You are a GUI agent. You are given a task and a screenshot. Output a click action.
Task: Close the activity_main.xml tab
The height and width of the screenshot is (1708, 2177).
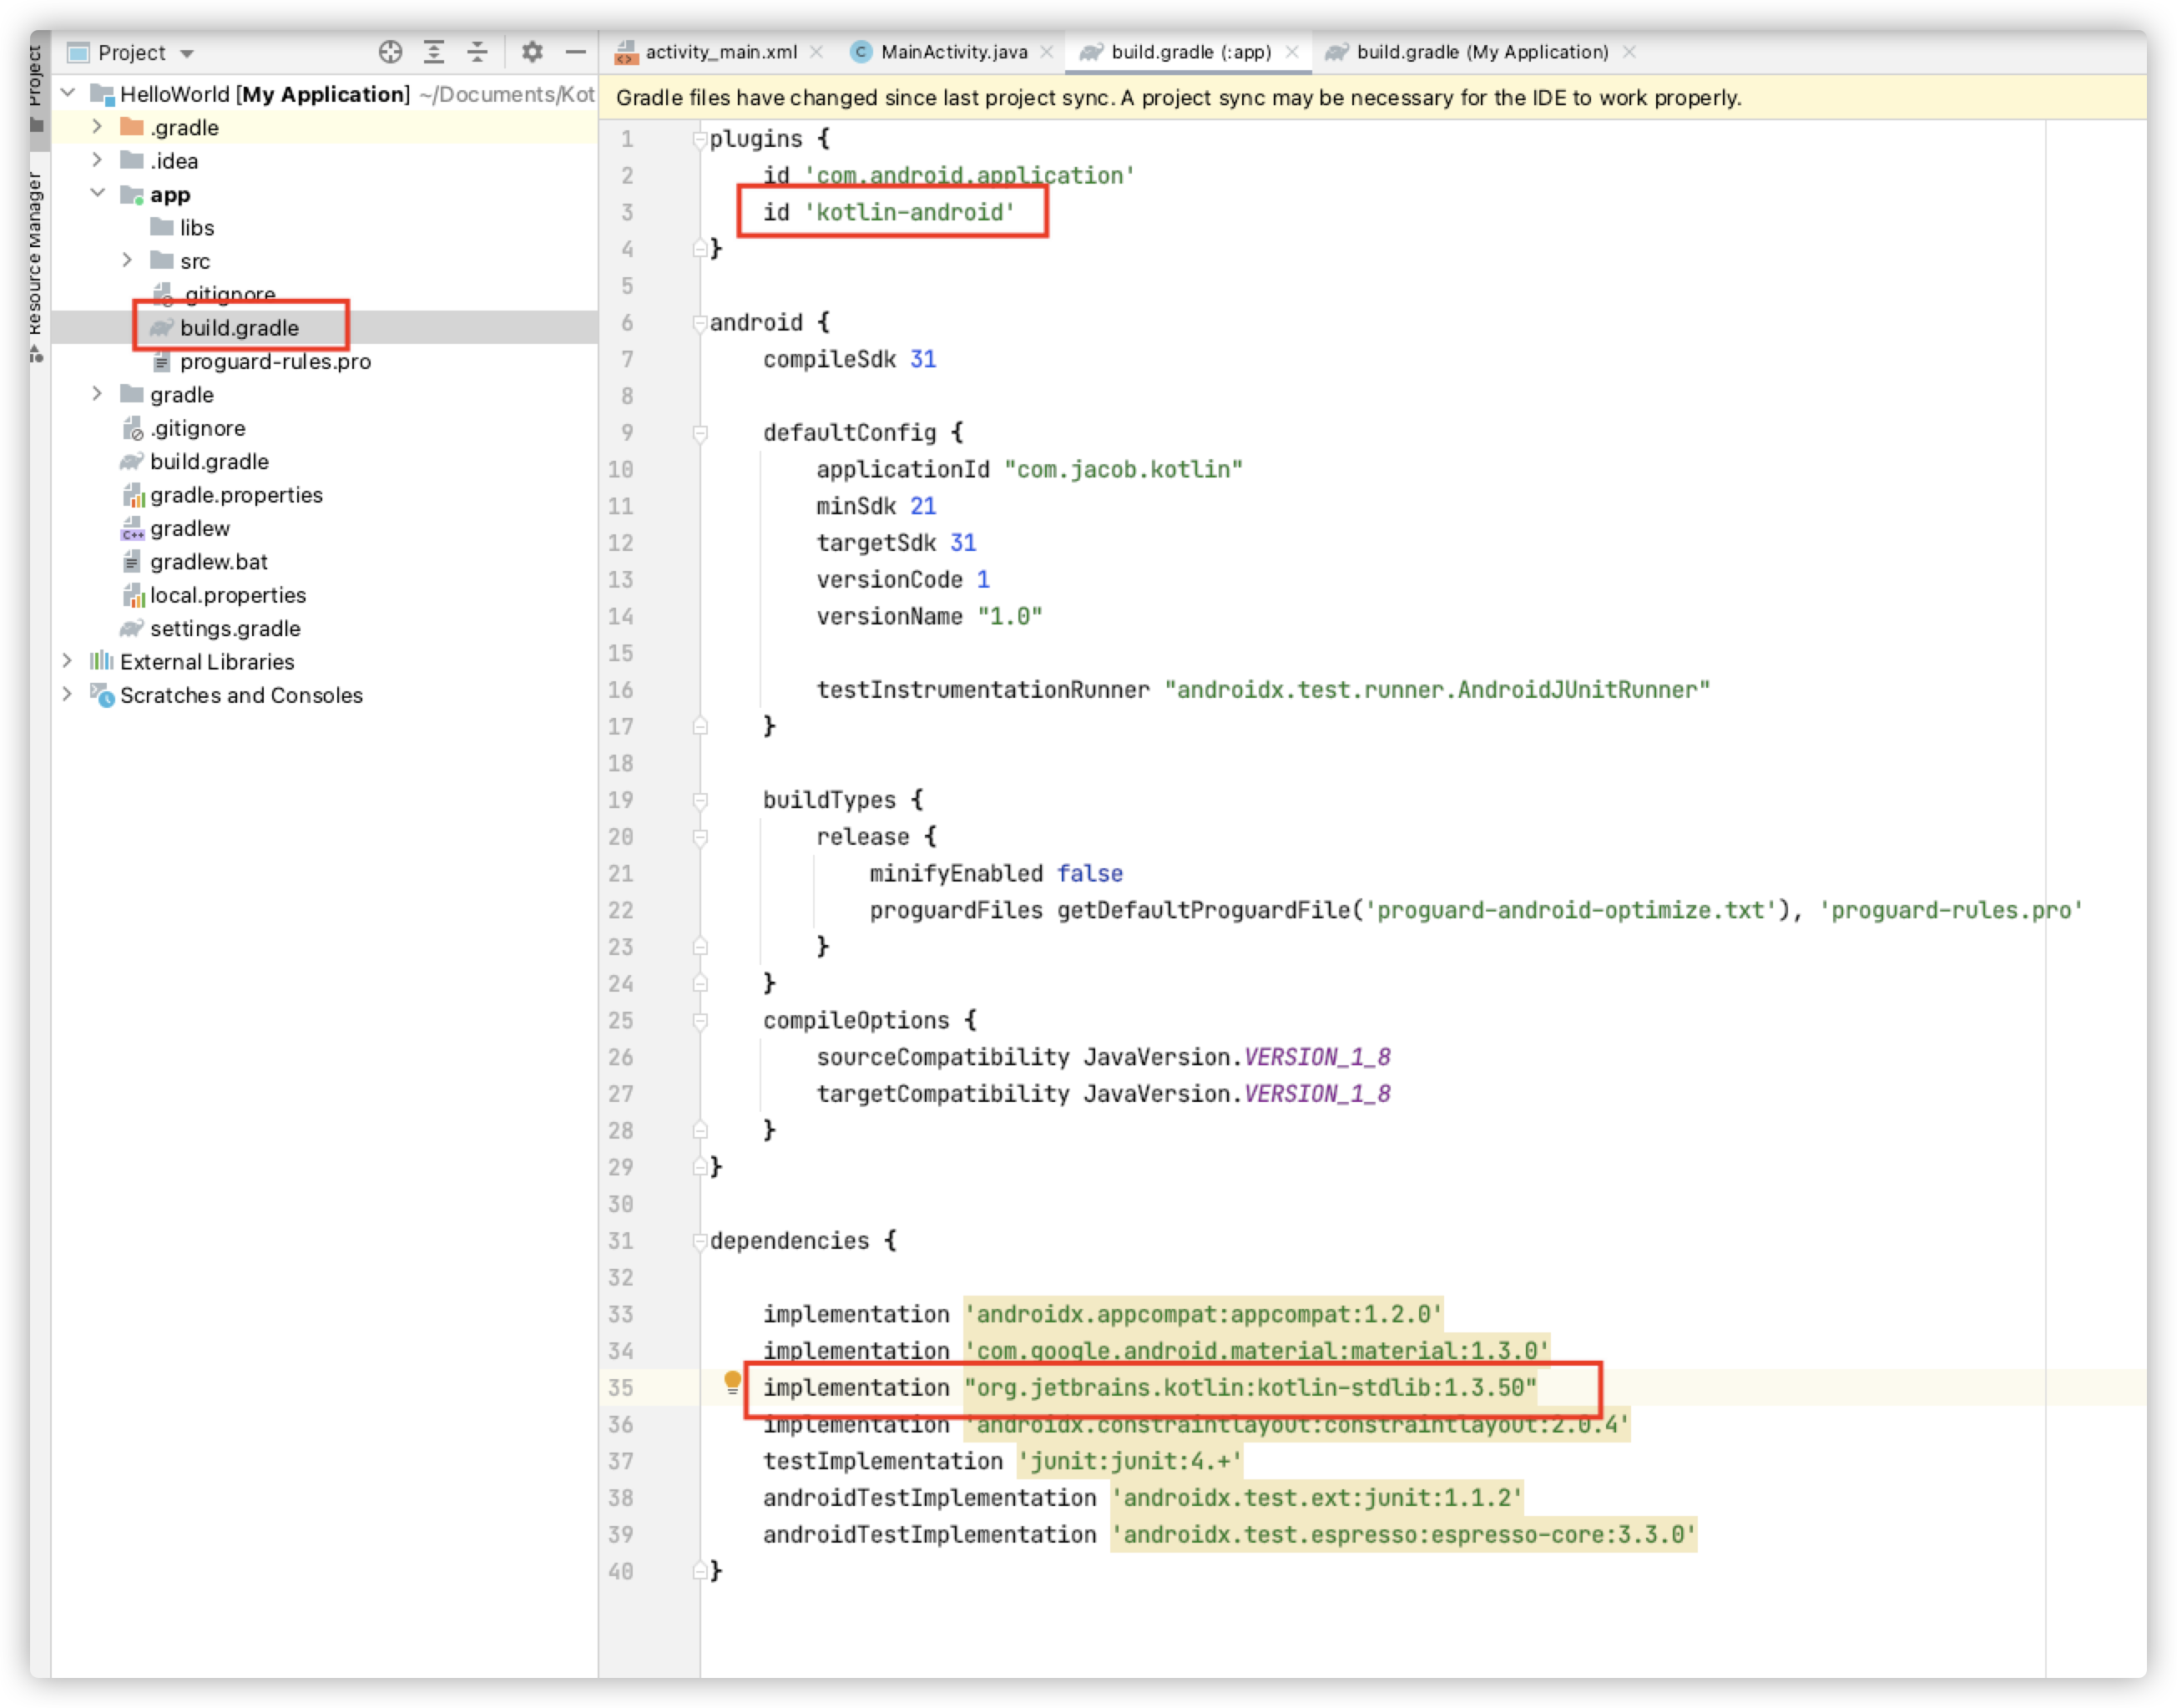(817, 52)
